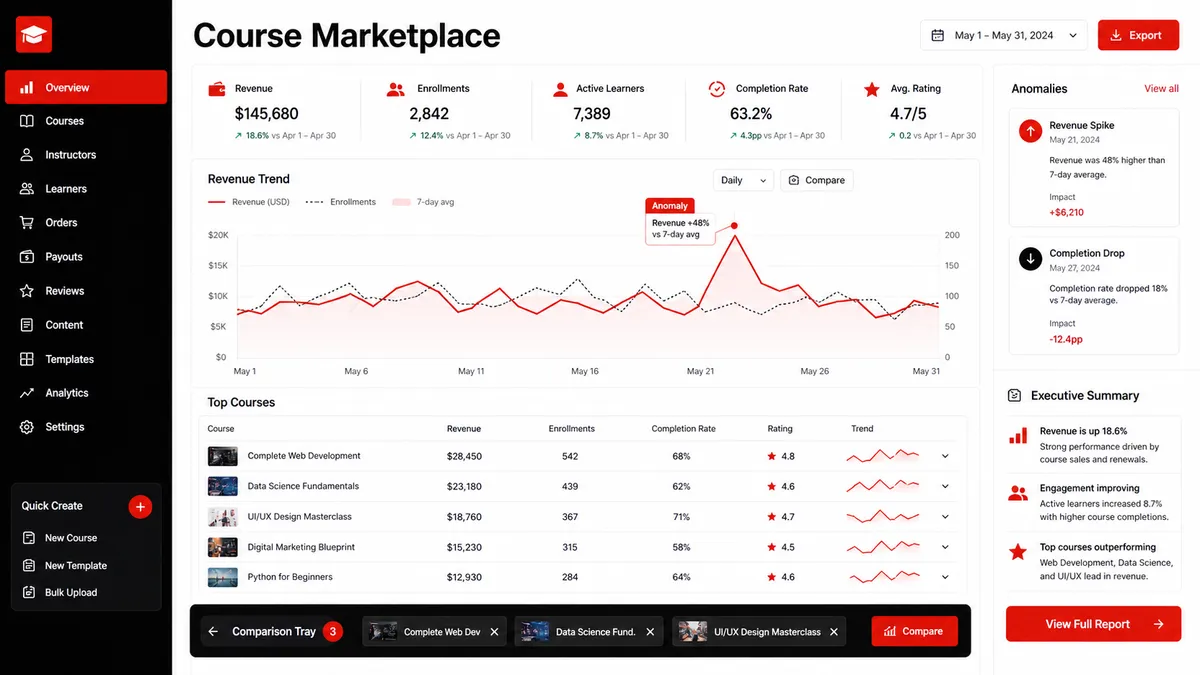Click the Compare button in Revenue Trend
This screenshot has width=1200, height=675.
tap(816, 180)
